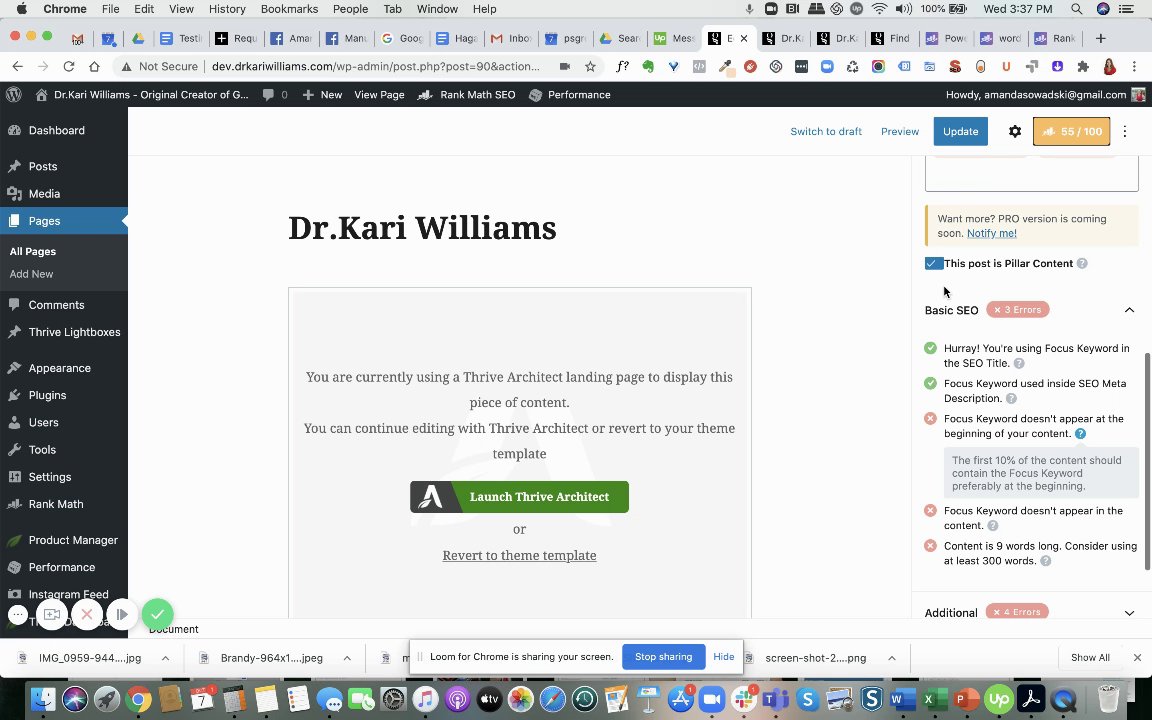Click Notify me! link
The height and width of the screenshot is (720, 1152).
click(992, 233)
